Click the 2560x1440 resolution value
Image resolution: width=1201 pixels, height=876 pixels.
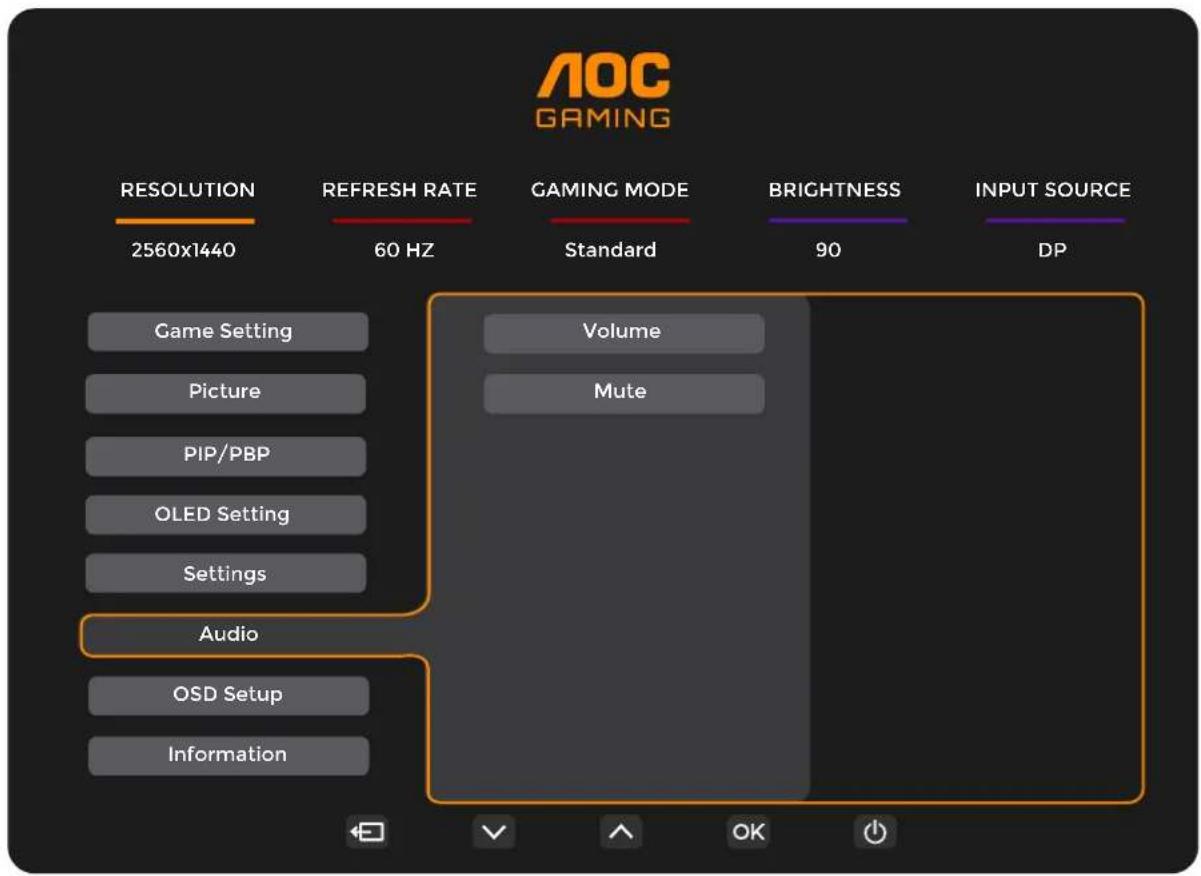183,251
